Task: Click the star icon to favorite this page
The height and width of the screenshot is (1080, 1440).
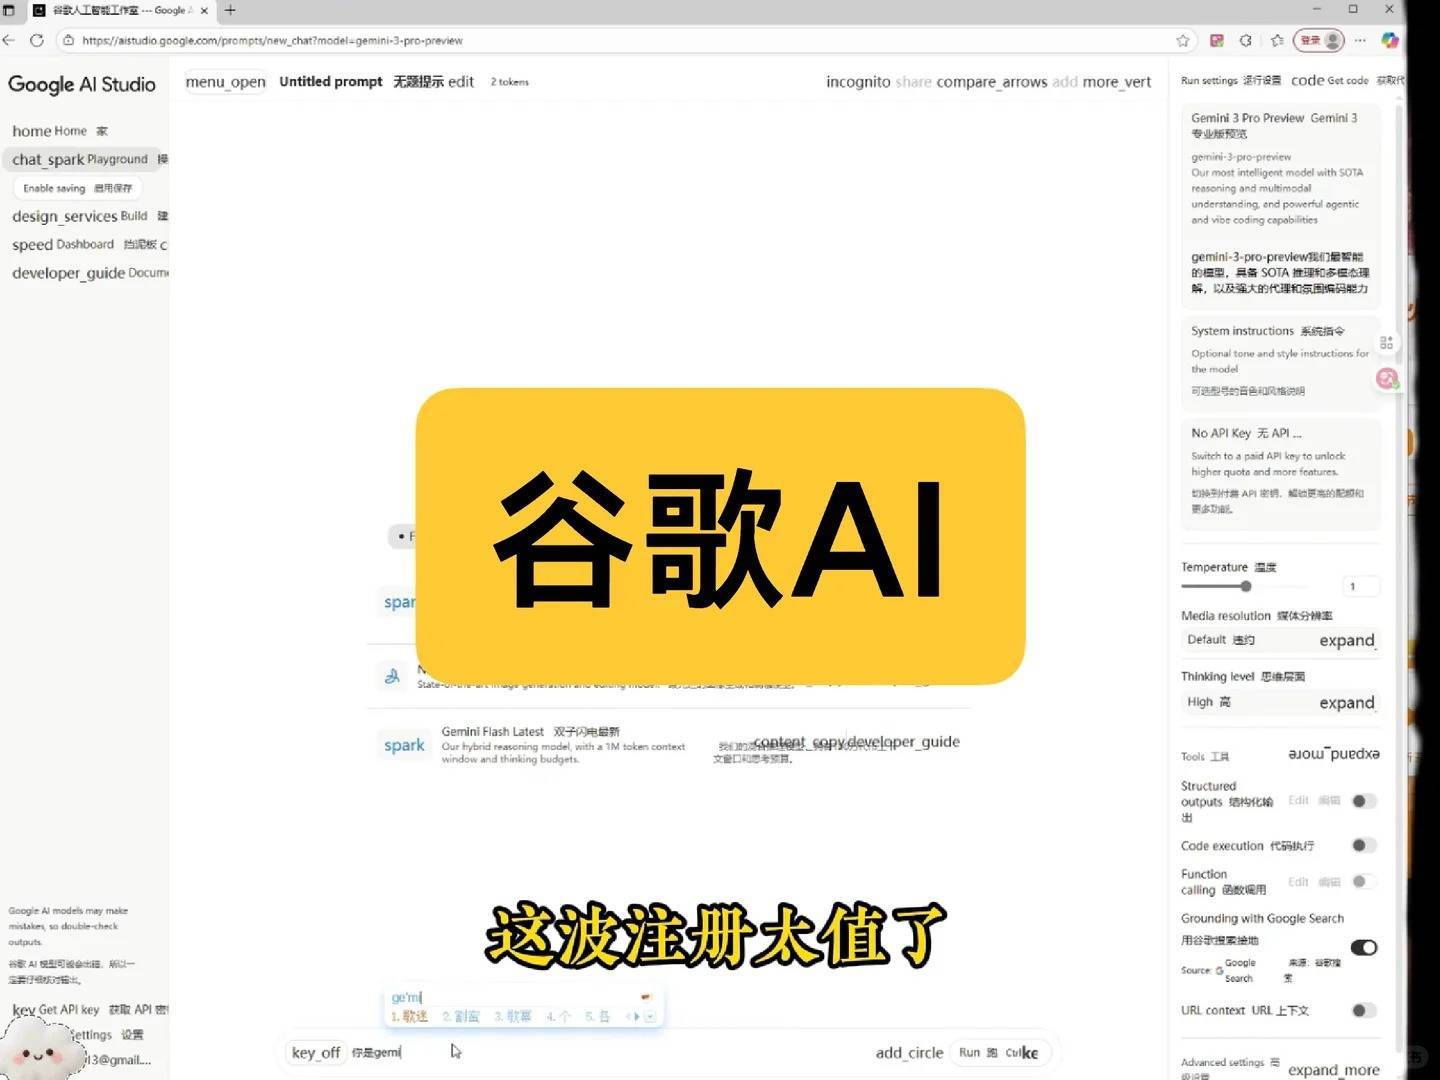Action: point(1183,40)
